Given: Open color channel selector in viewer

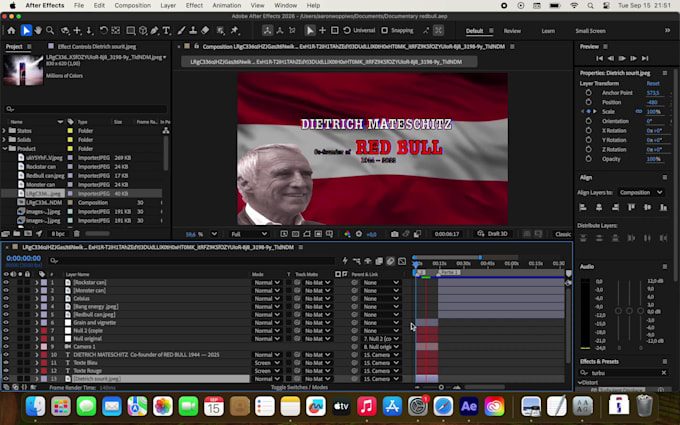Looking at the screenshot, I should click(347, 234).
